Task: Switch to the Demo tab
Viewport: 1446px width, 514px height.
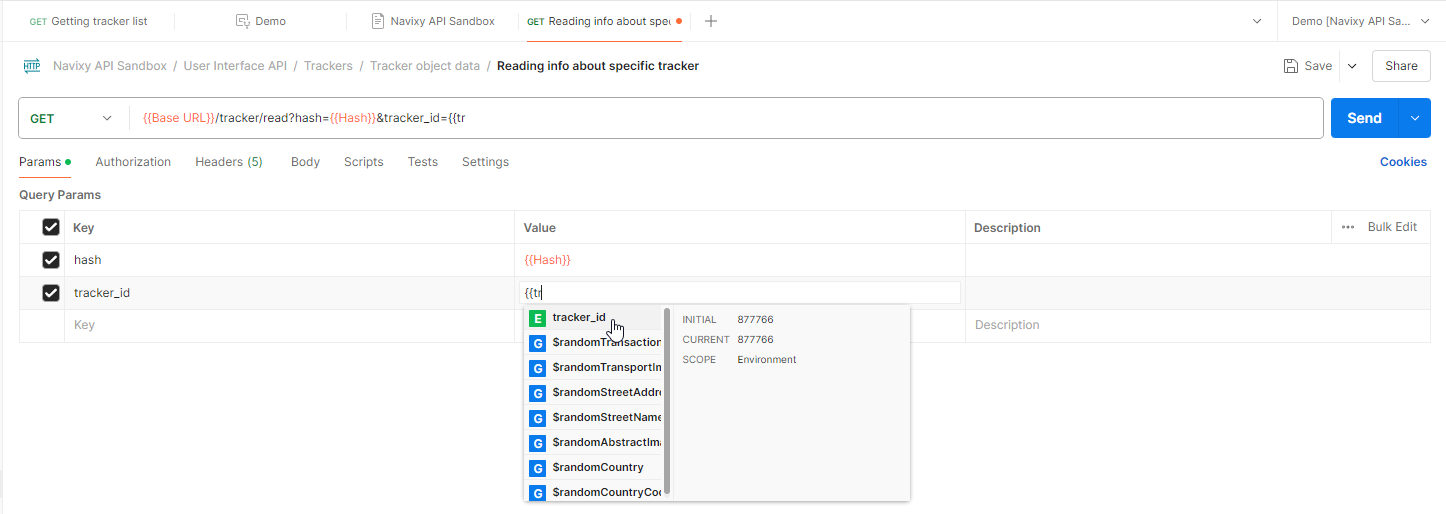Action: 261,21
